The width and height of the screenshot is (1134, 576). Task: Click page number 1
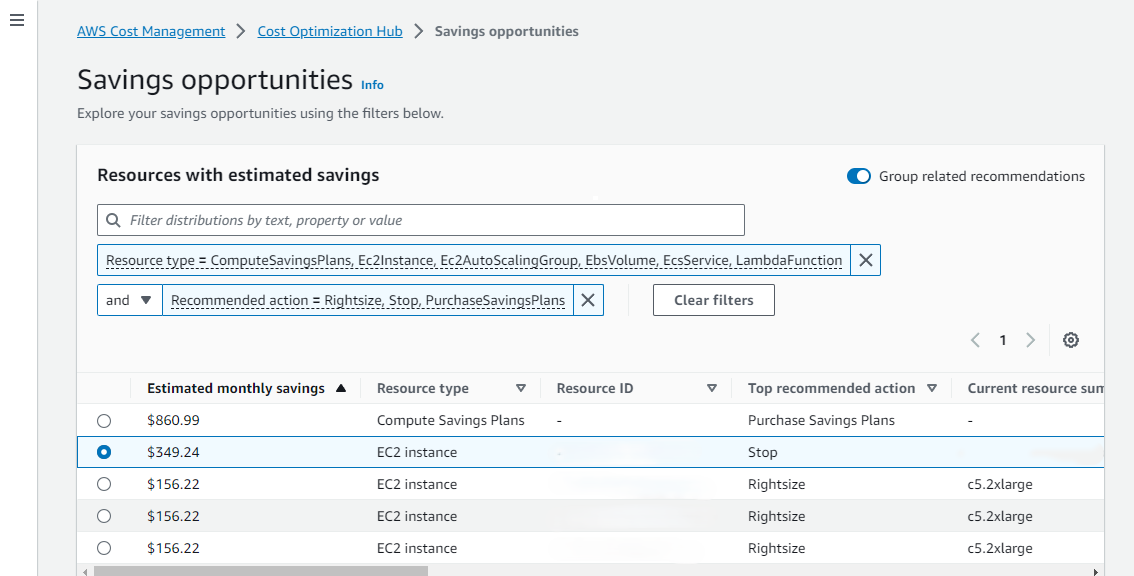1003,340
